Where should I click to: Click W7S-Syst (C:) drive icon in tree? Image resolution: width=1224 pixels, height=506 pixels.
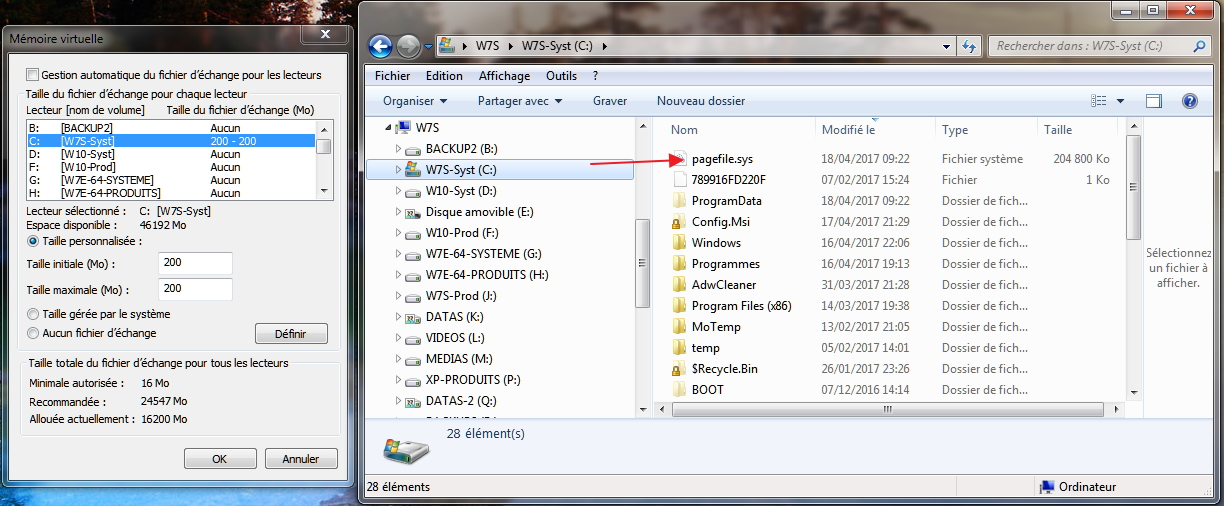point(412,170)
